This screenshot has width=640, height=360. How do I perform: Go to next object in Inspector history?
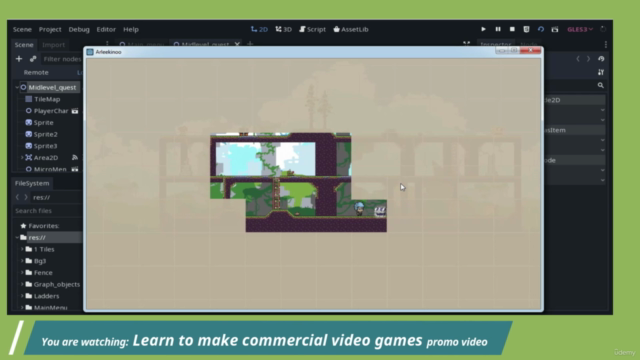pyautogui.click(x=588, y=59)
